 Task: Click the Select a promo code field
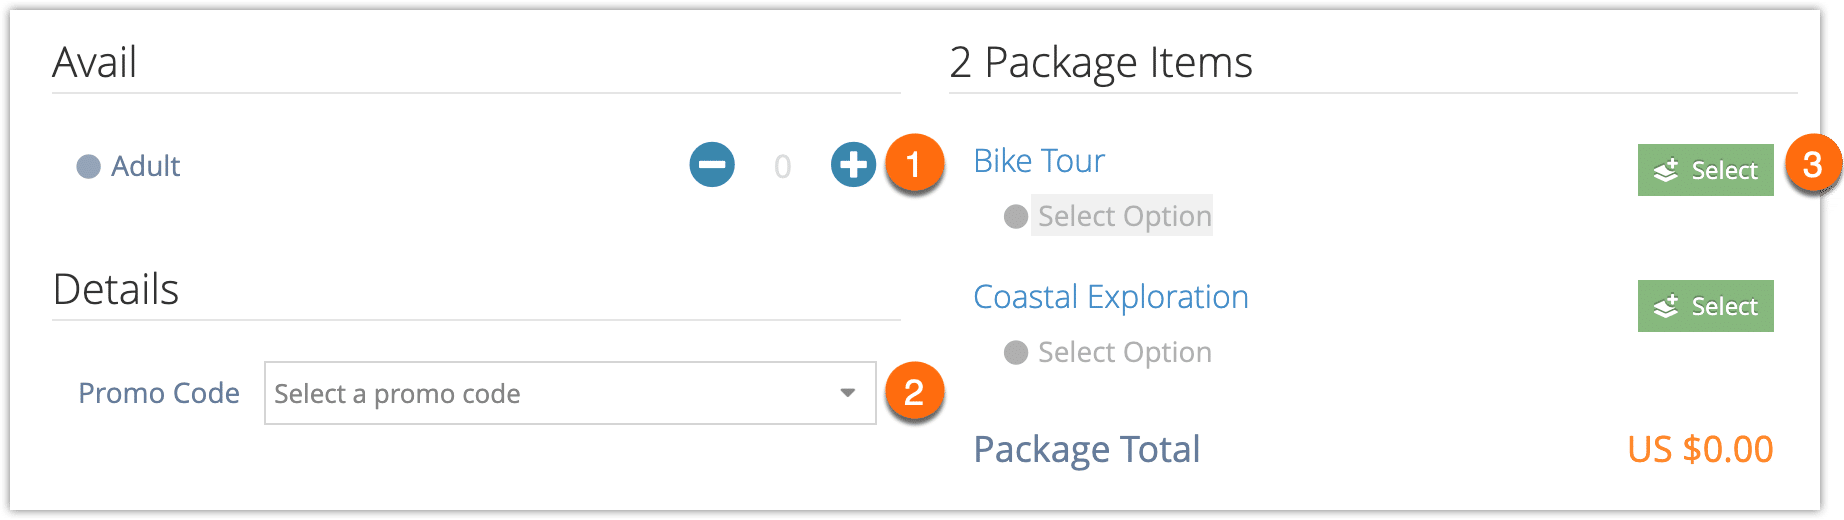click(570, 393)
